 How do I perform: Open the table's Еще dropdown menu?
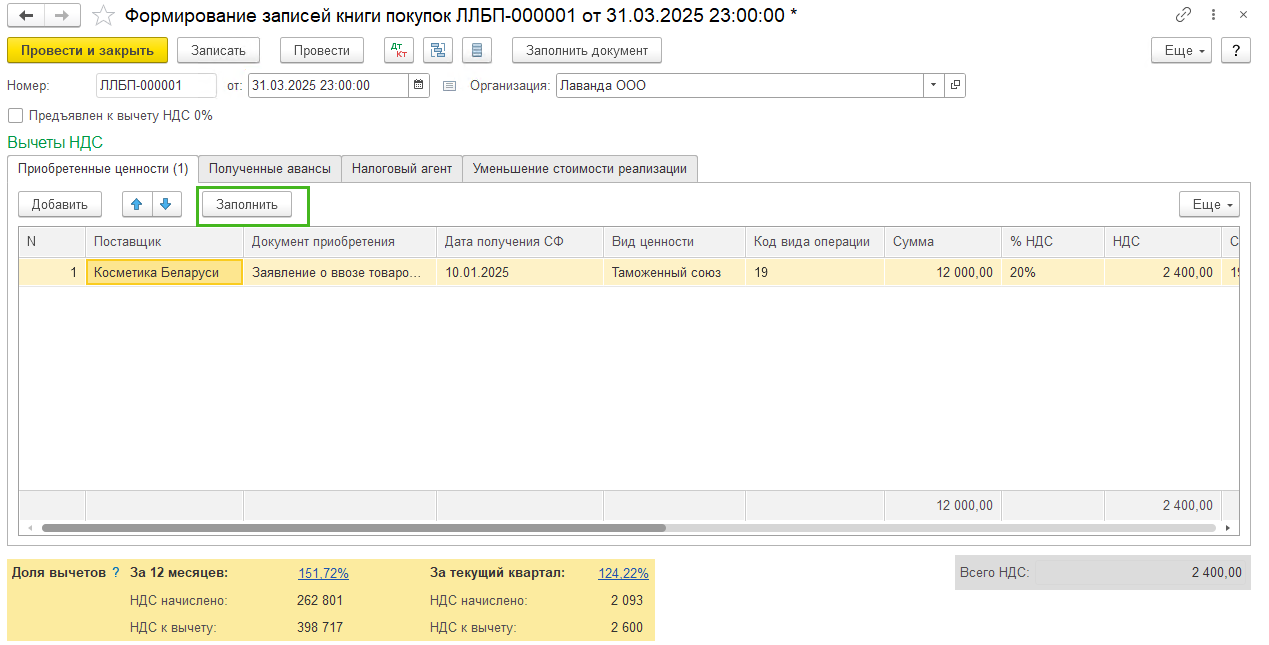click(x=1209, y=204)
